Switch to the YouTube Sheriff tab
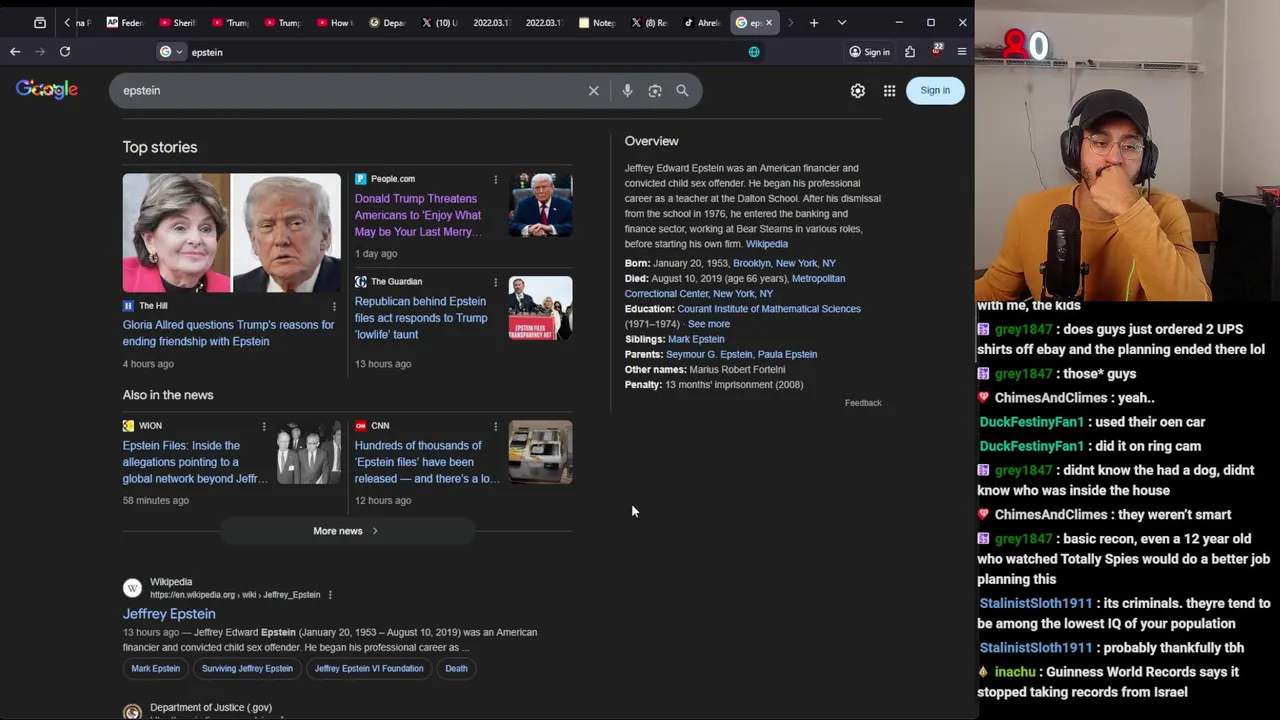Image resolution: width=1280 pixels, height=720 pixels. [179, 23]
